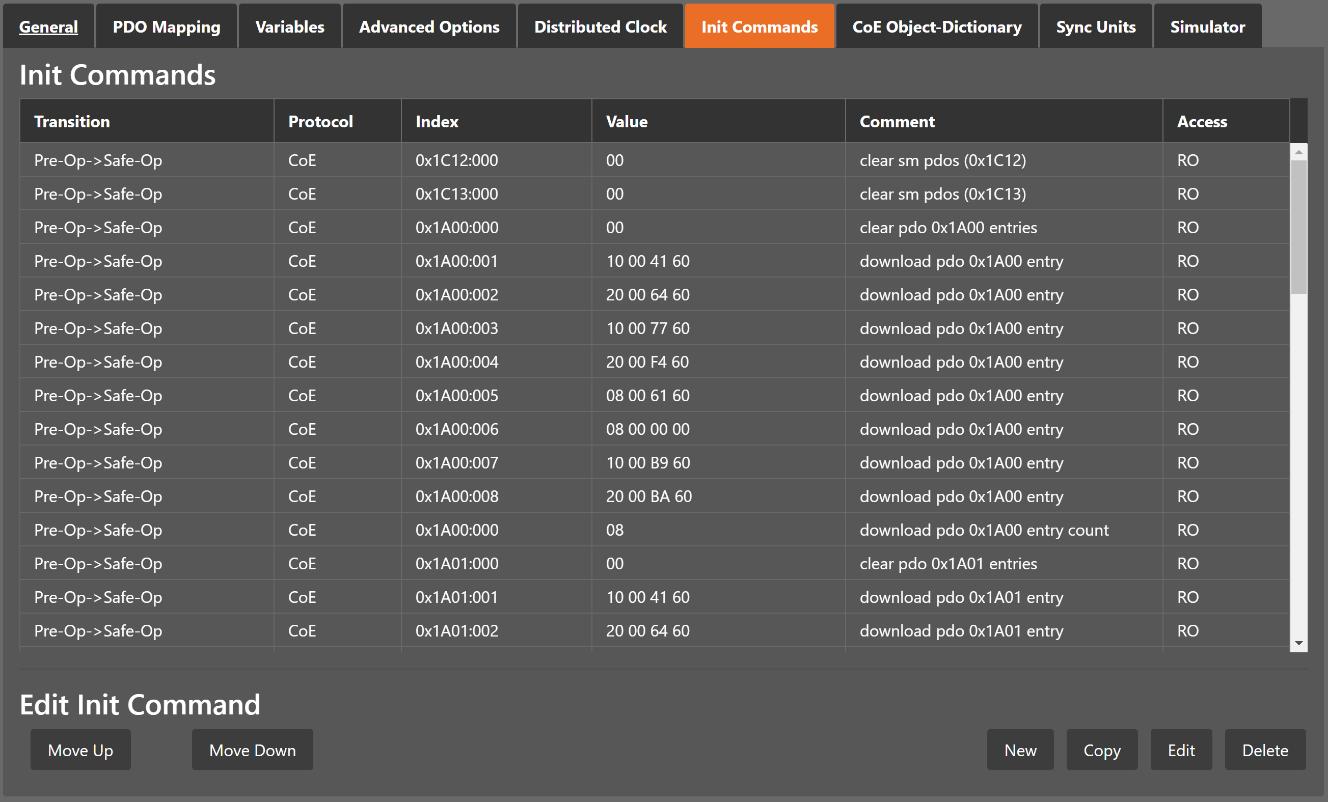
Task: Click the scrollbar up arrow
Action: click(1299, 152)
